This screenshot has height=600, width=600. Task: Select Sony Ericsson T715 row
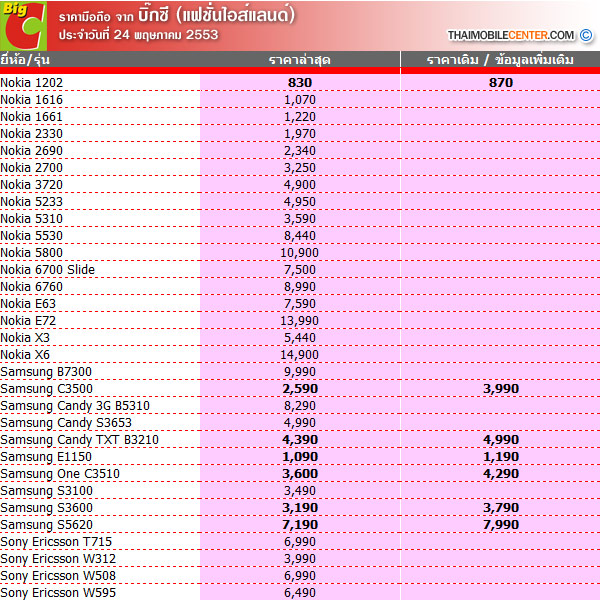tap(56, 542)
